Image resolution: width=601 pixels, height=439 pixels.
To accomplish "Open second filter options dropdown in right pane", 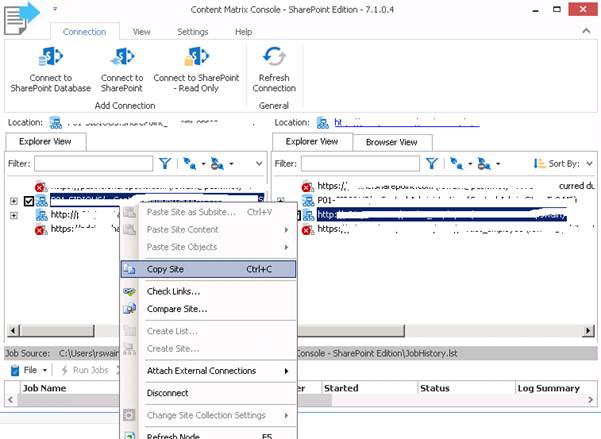I will pyautogui.click(x=498, y=164).
